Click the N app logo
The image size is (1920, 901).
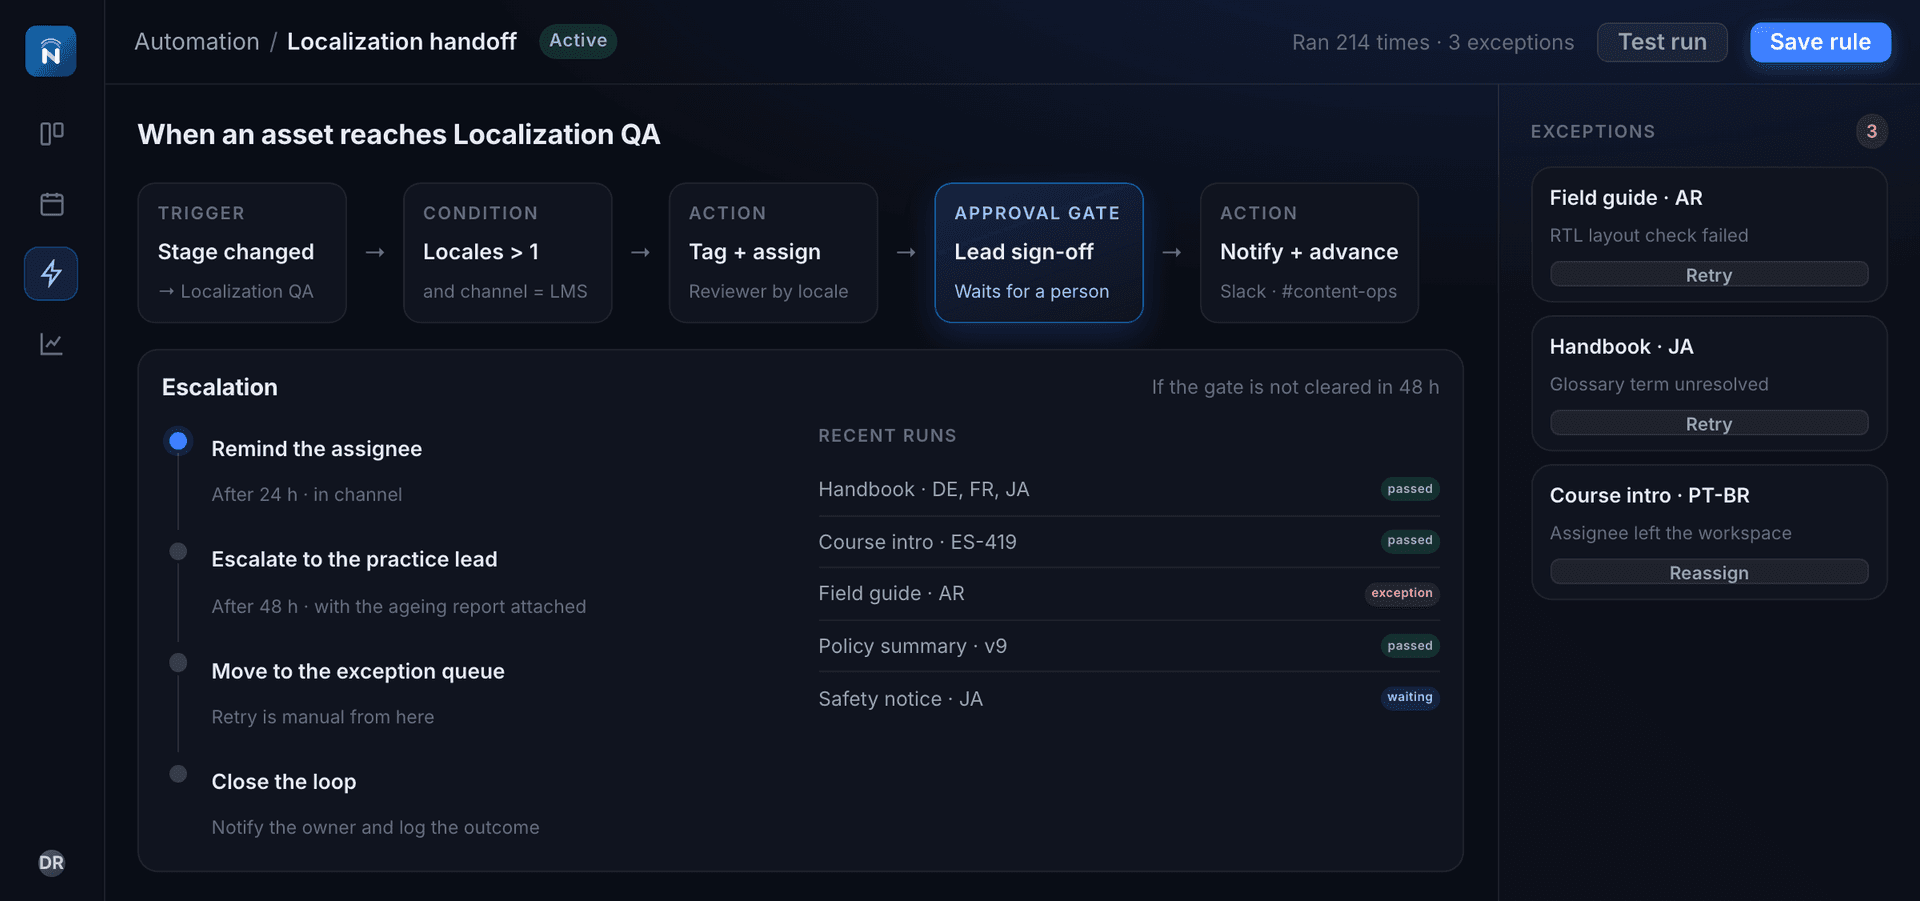point(51,51)
